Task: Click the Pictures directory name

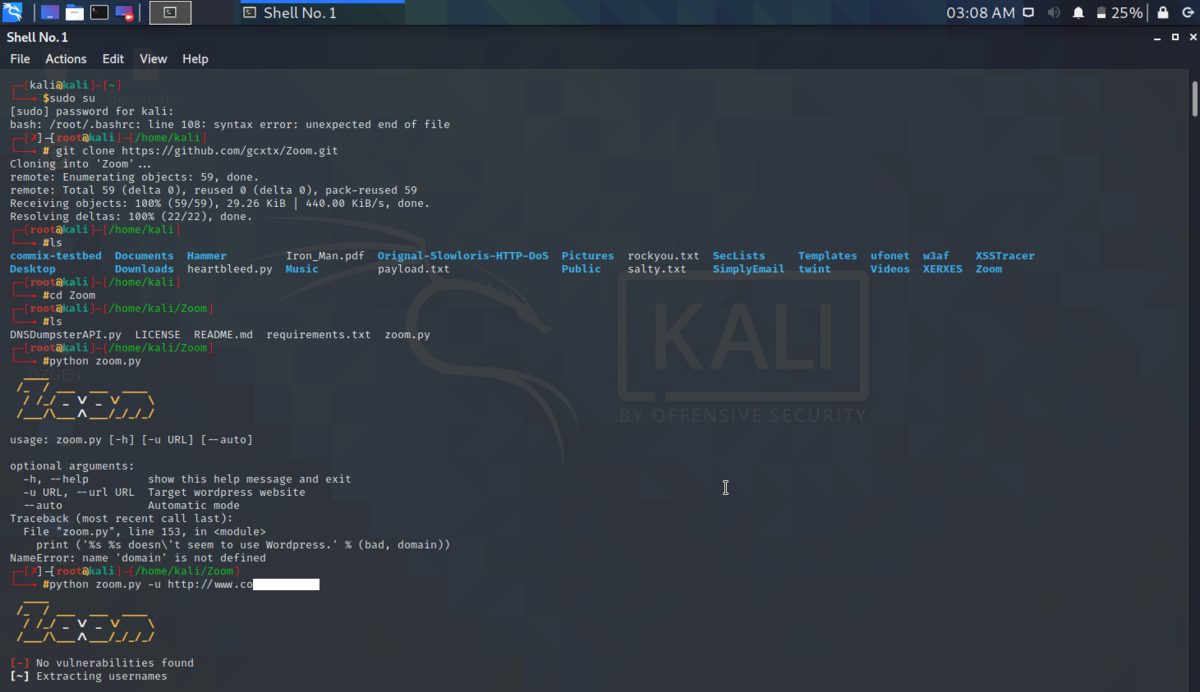Action: (588, 256)
